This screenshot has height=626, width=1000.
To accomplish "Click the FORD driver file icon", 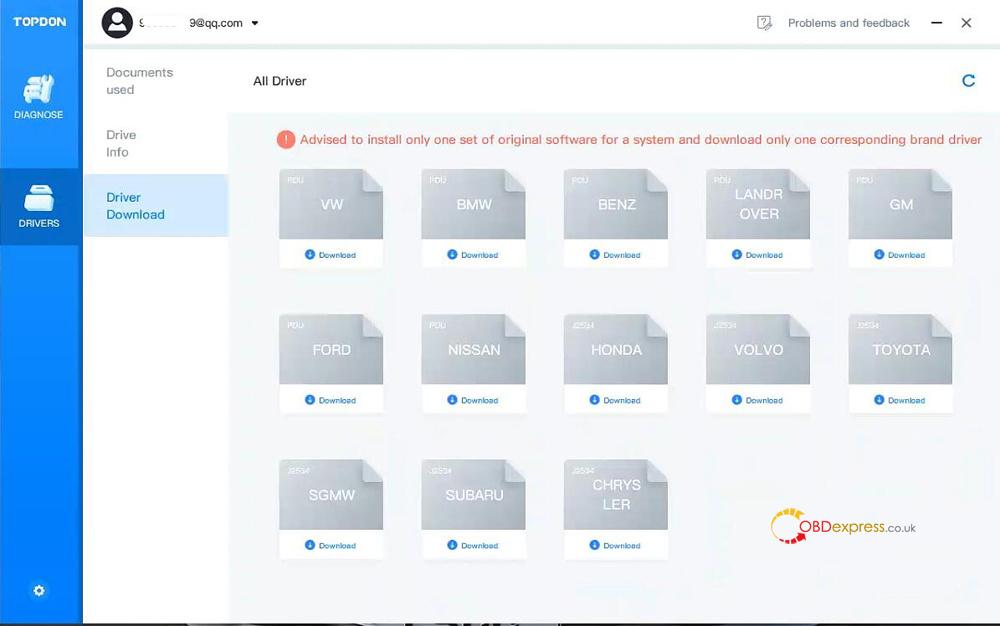I will (x=331, y=349).
